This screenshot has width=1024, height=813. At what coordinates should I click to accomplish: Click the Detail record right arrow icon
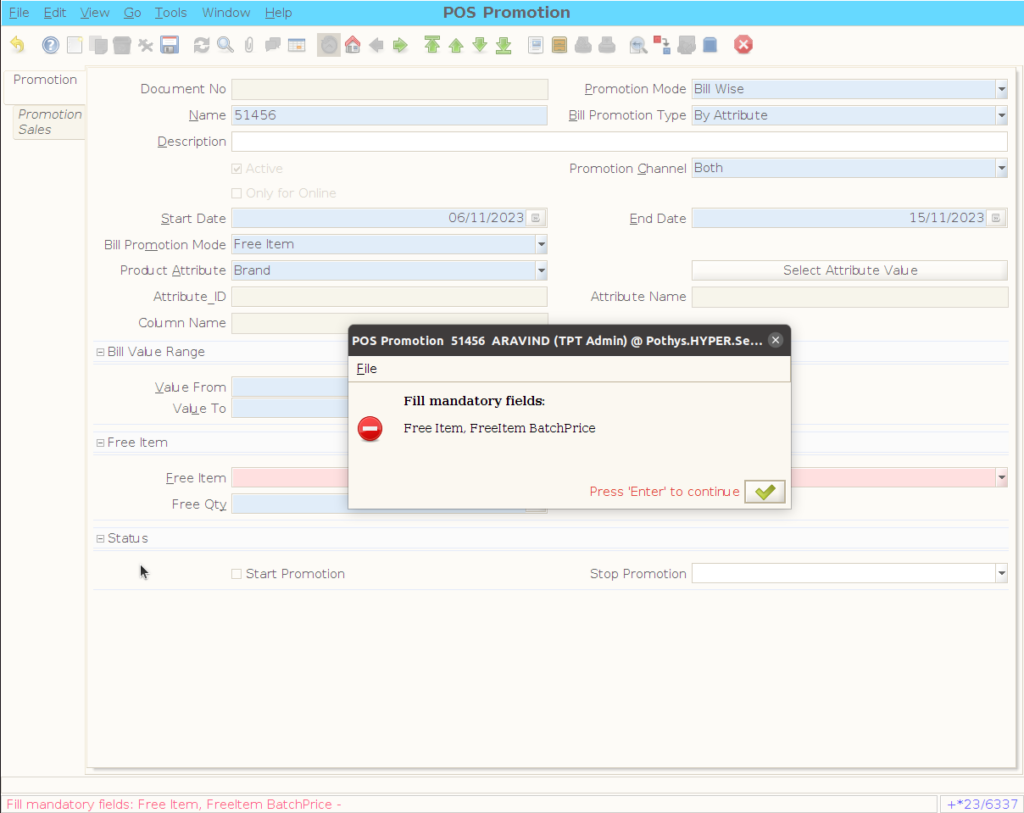tap(400, 45)
